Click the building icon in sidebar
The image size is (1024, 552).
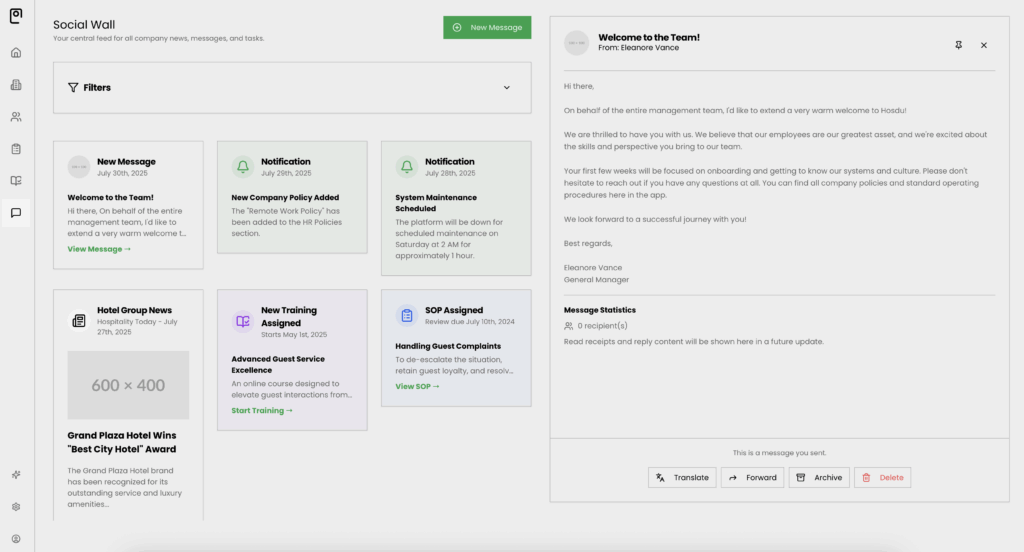click(x=16, y=85)
